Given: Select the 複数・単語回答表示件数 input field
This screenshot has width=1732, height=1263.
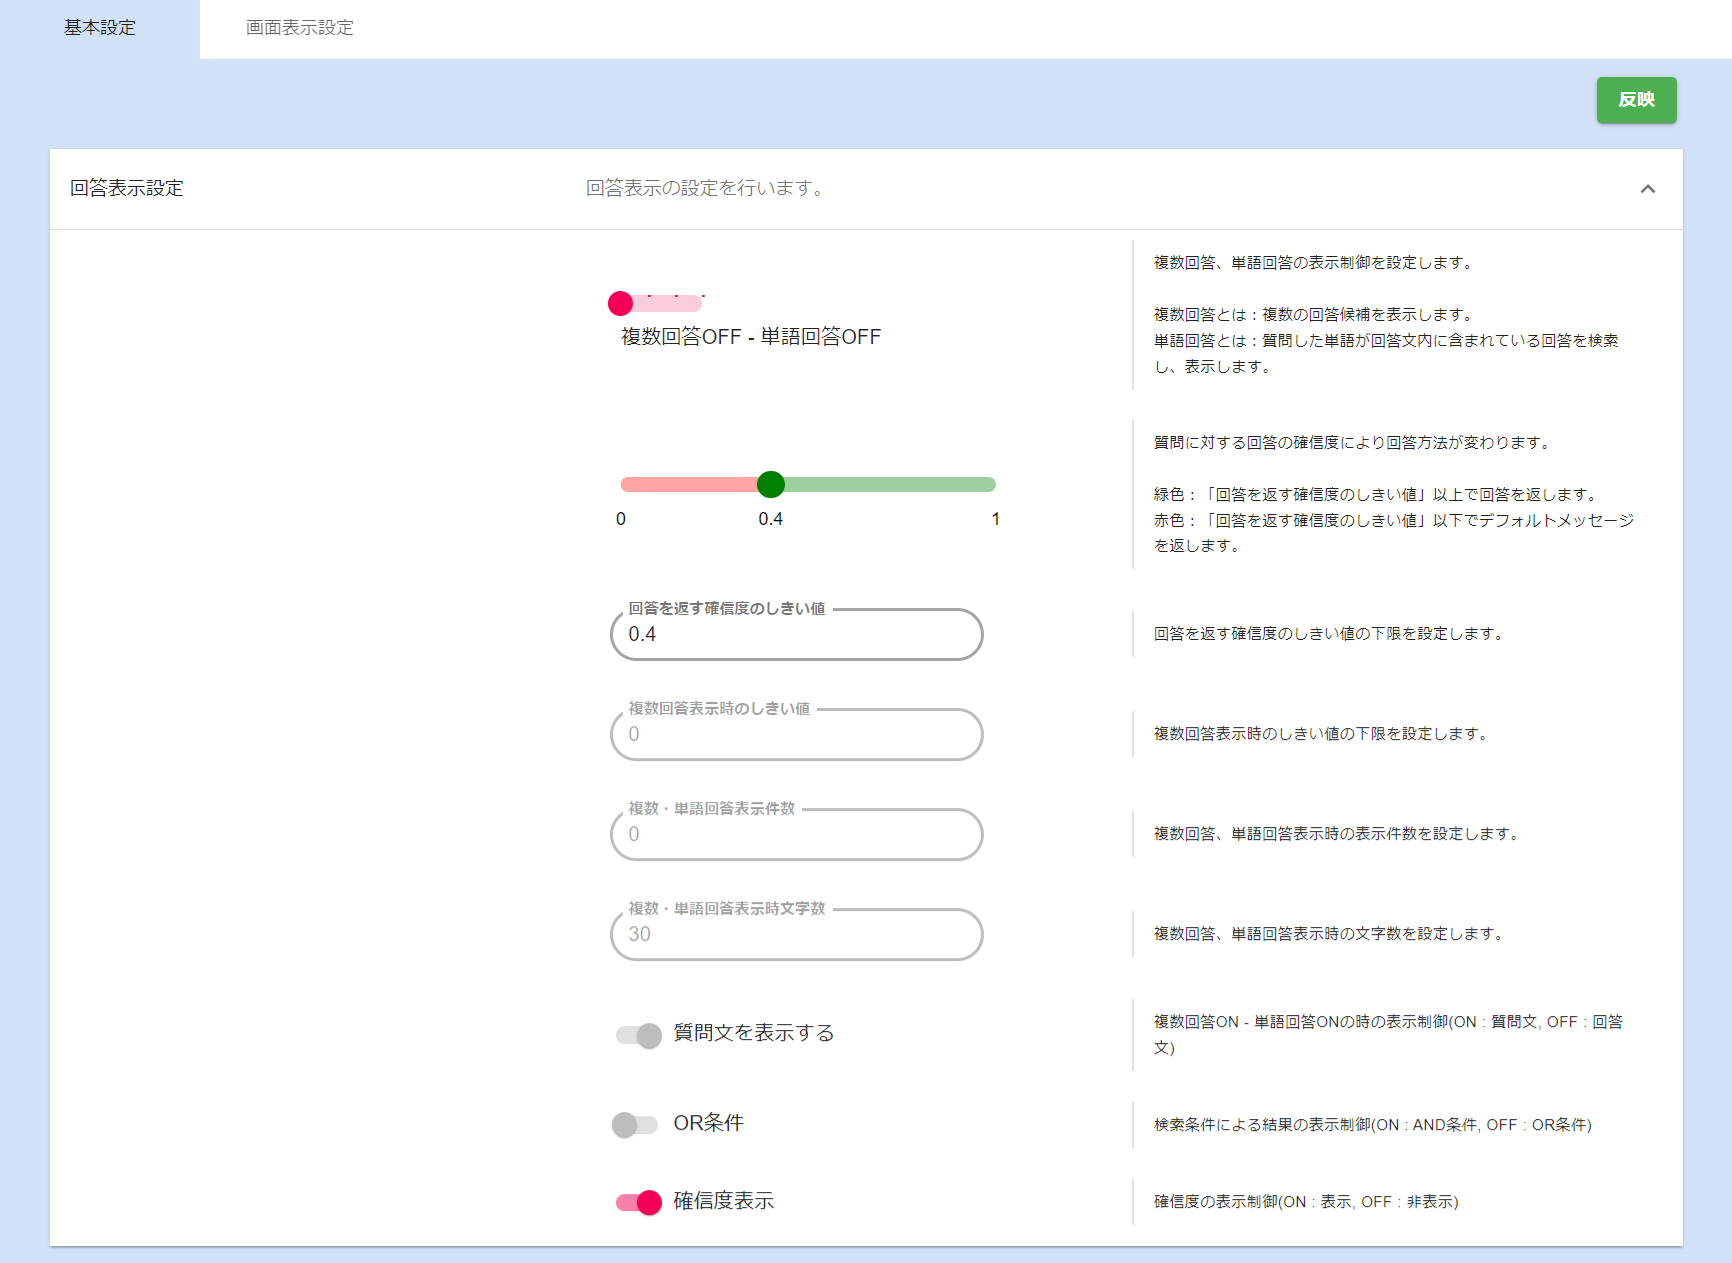Looking at the screenshot, I should (796, 835).
